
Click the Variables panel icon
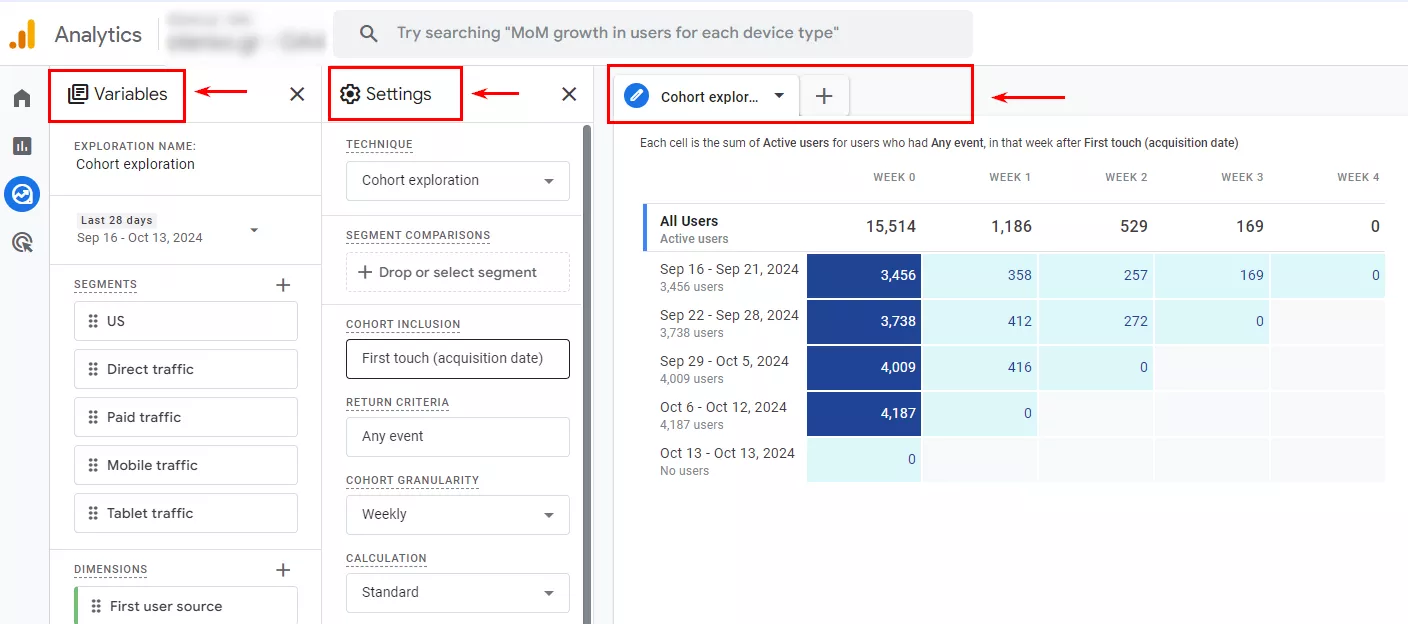78,94
